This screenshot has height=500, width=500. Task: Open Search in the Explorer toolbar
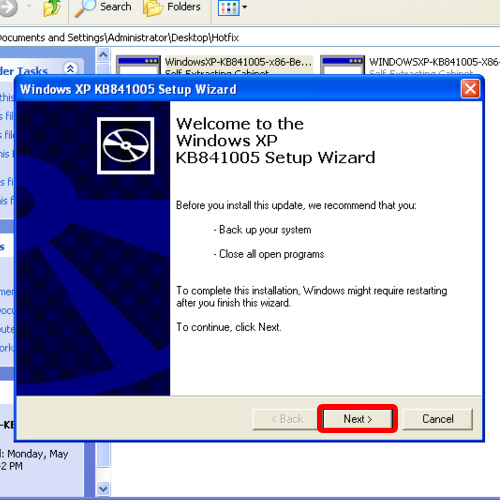(103, 7)
